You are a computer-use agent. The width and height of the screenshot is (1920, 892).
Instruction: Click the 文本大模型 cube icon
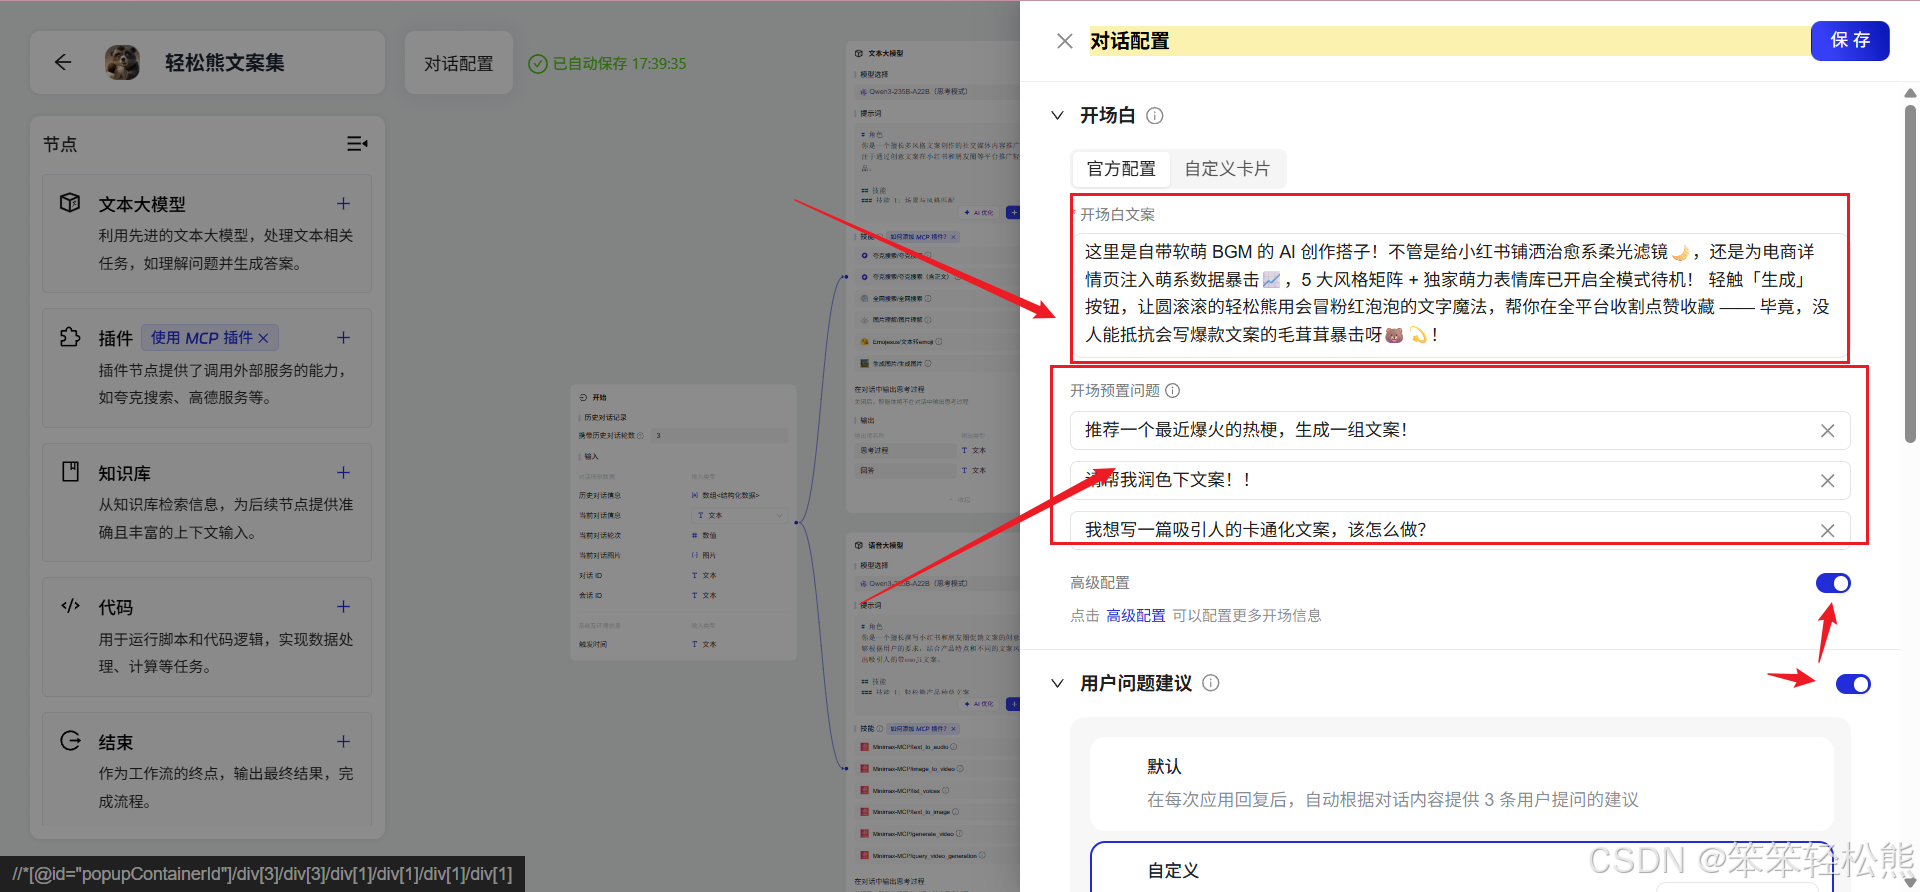[70, 203]
